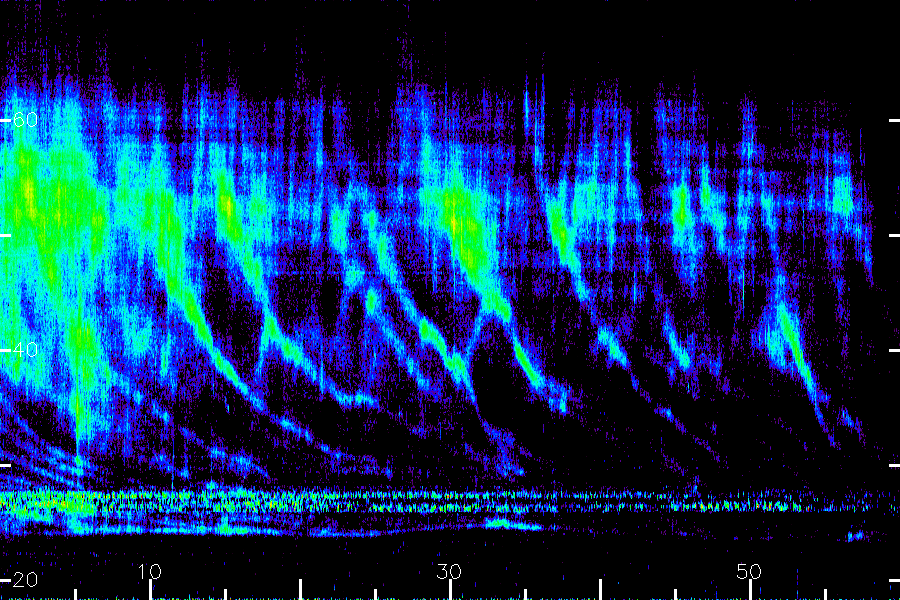This screenshot has width=900, height=600.
Task: Click the 30 label on horizontal axis
Action: (x=449, y=572)
